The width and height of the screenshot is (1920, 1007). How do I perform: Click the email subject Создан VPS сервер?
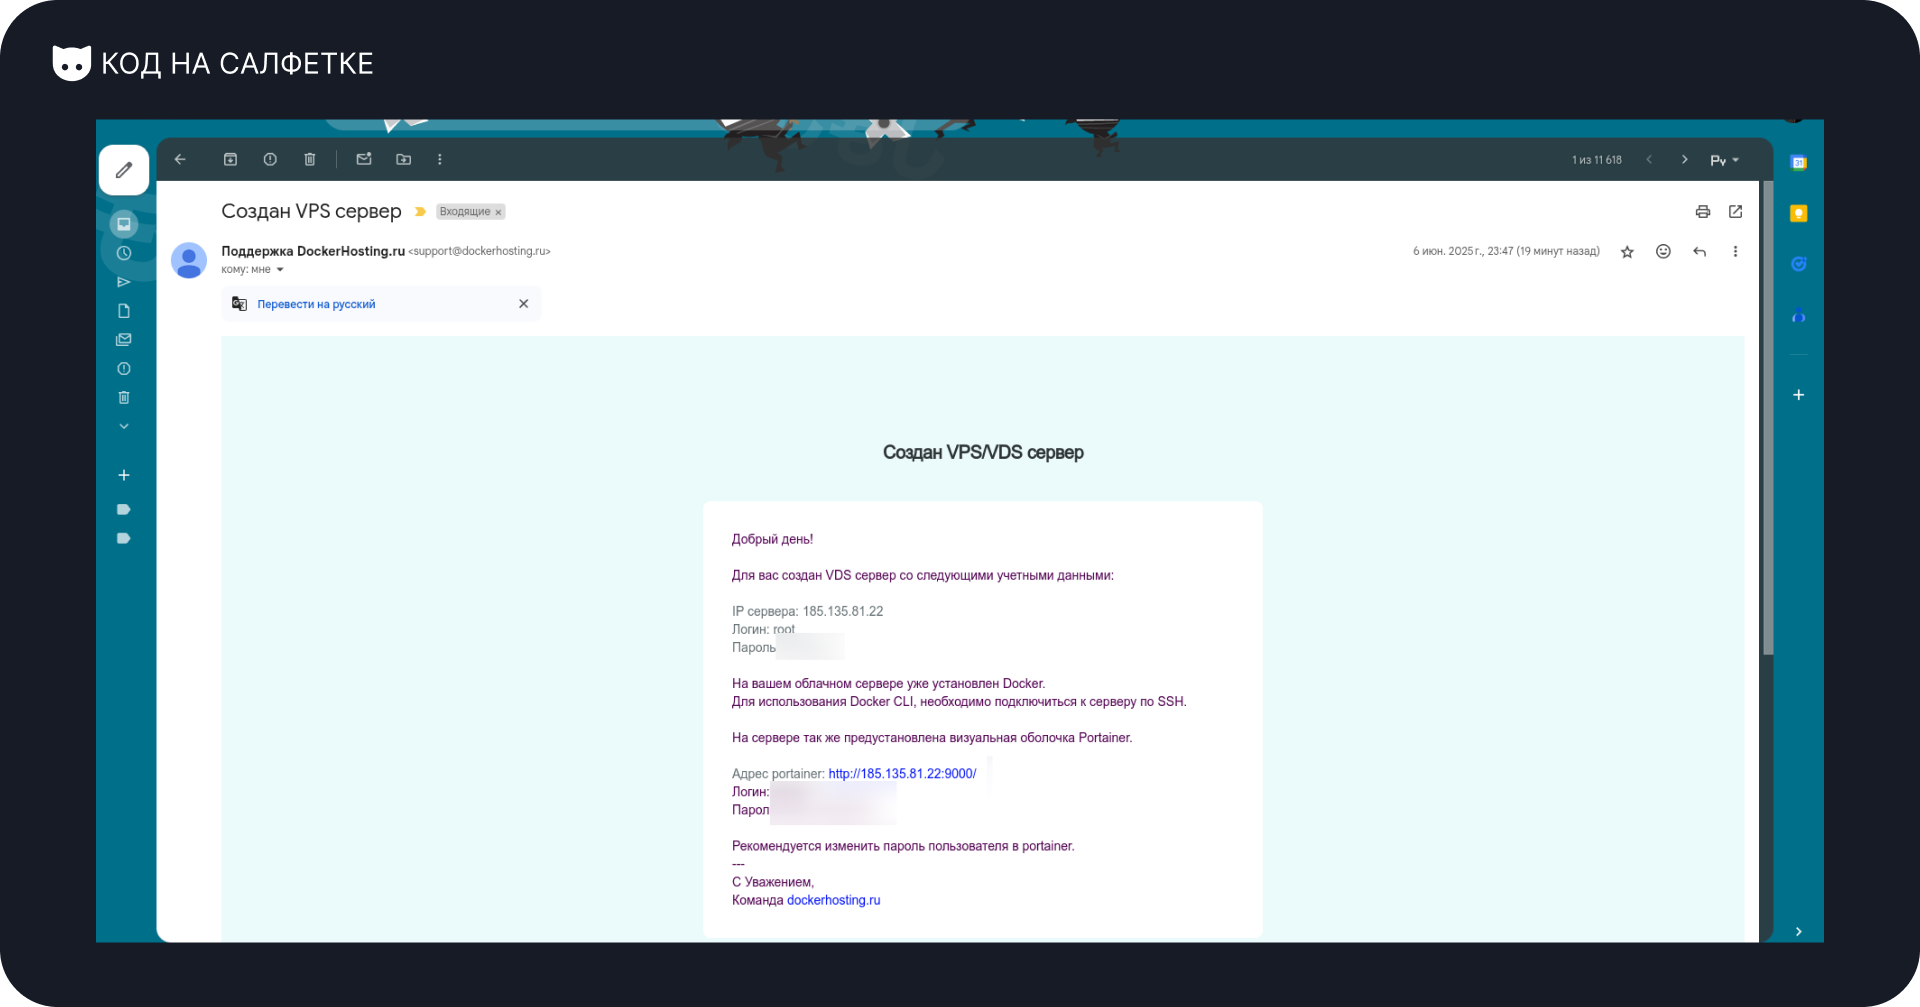point(311,211)
